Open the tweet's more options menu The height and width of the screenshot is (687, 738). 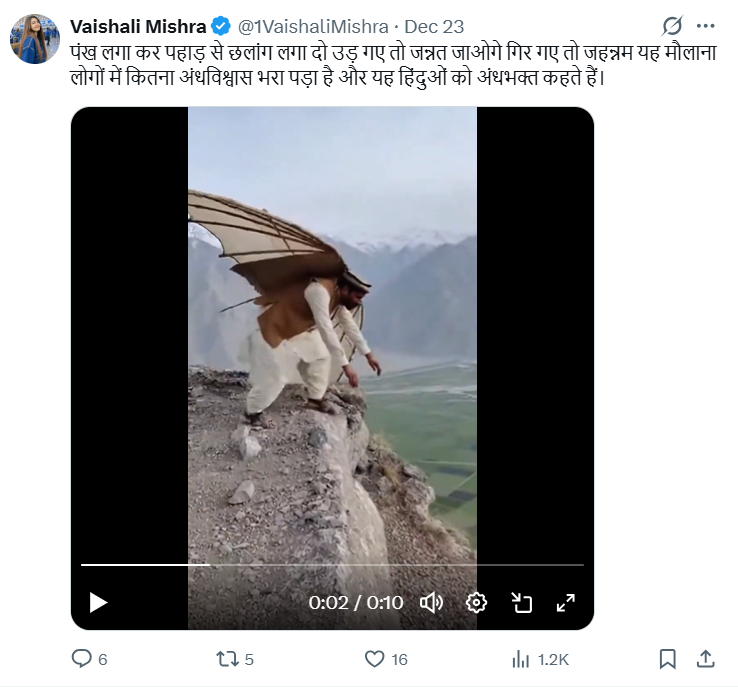click(707, 27)
